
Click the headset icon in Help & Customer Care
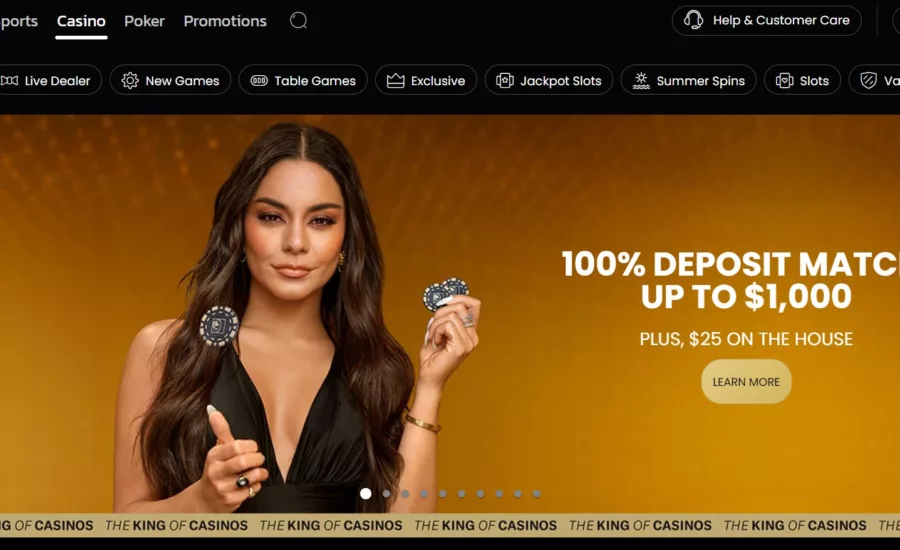coord(693,20)
